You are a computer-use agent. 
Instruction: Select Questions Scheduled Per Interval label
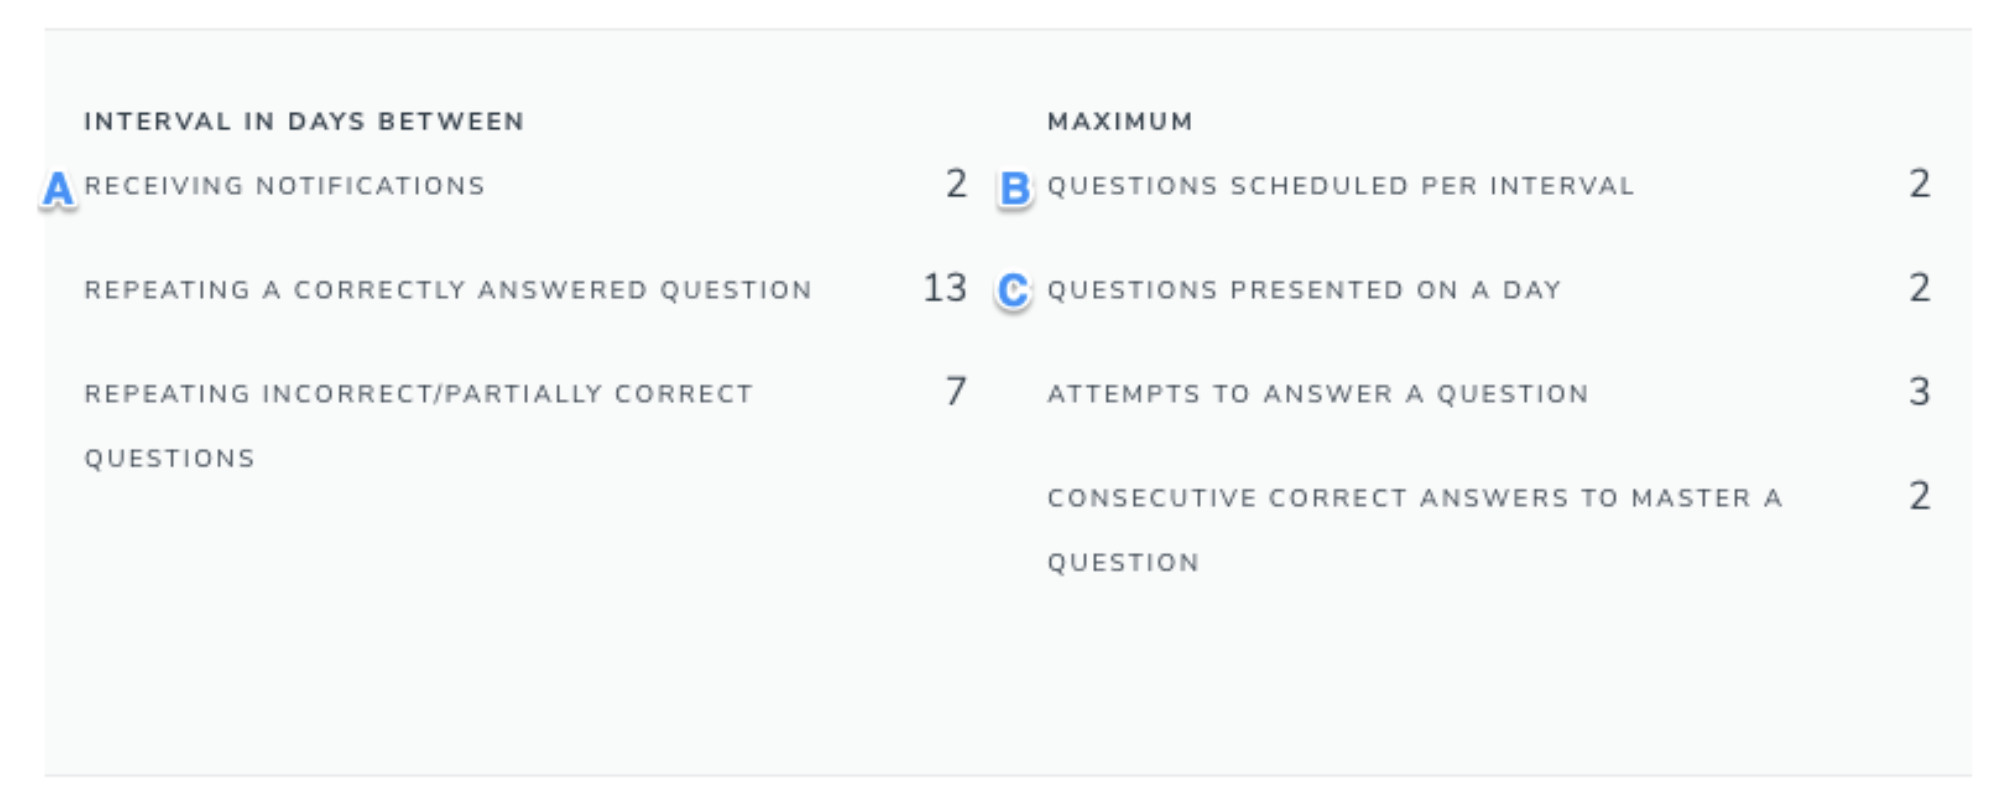[x=1340, y=186]
